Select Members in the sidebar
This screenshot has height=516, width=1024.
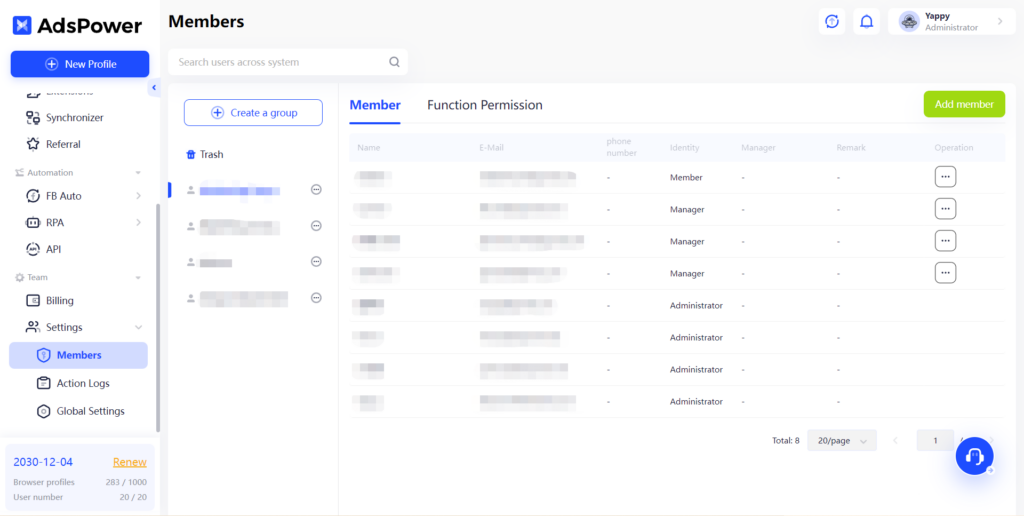click(x=78, y=355)
